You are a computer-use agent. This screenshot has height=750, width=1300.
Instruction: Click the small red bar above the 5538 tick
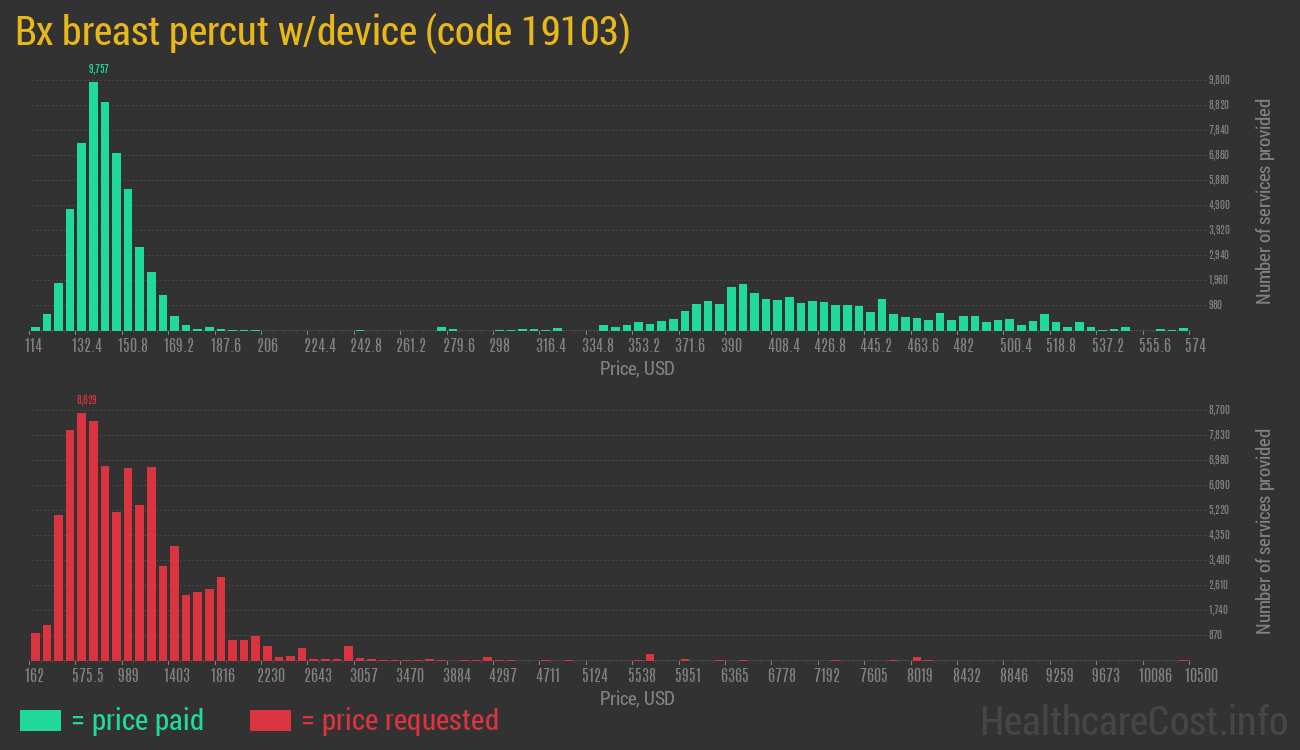pos(650,657)
